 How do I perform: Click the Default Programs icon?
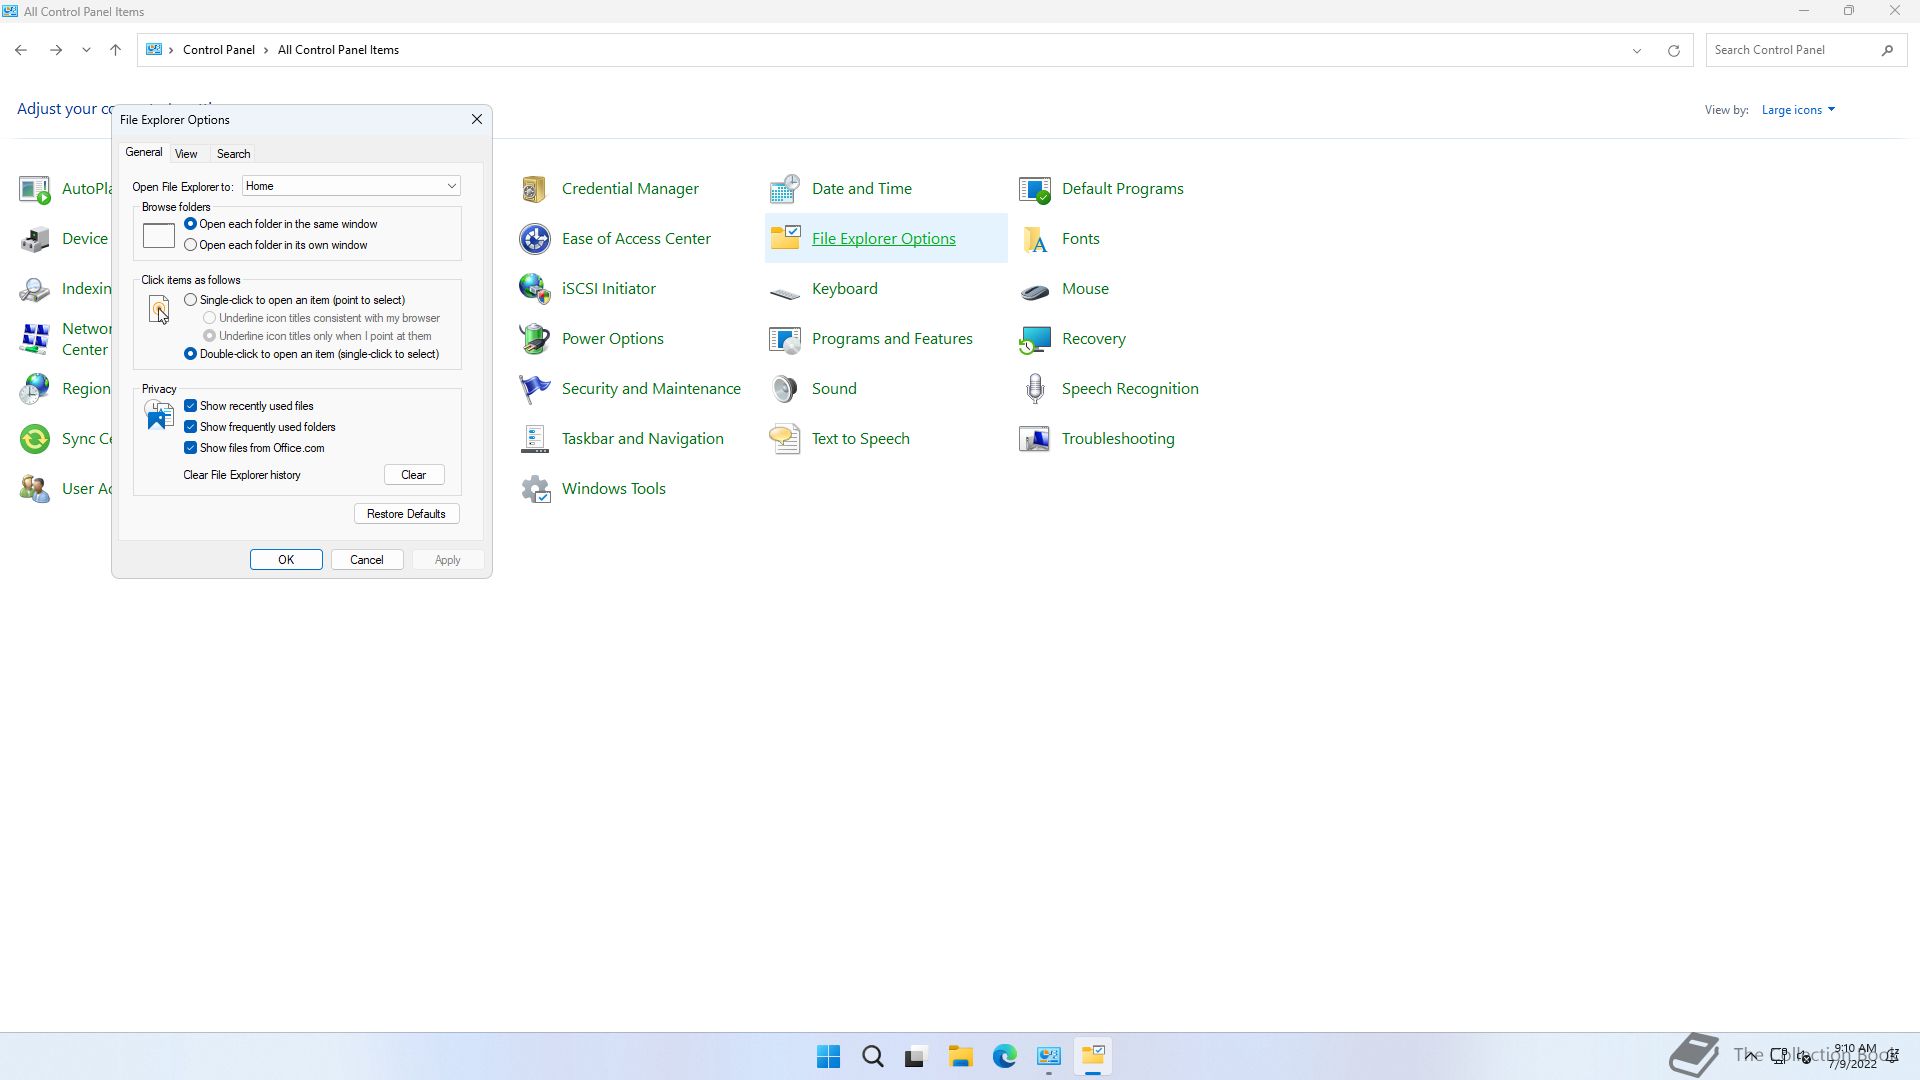[x=1034, y=188]
